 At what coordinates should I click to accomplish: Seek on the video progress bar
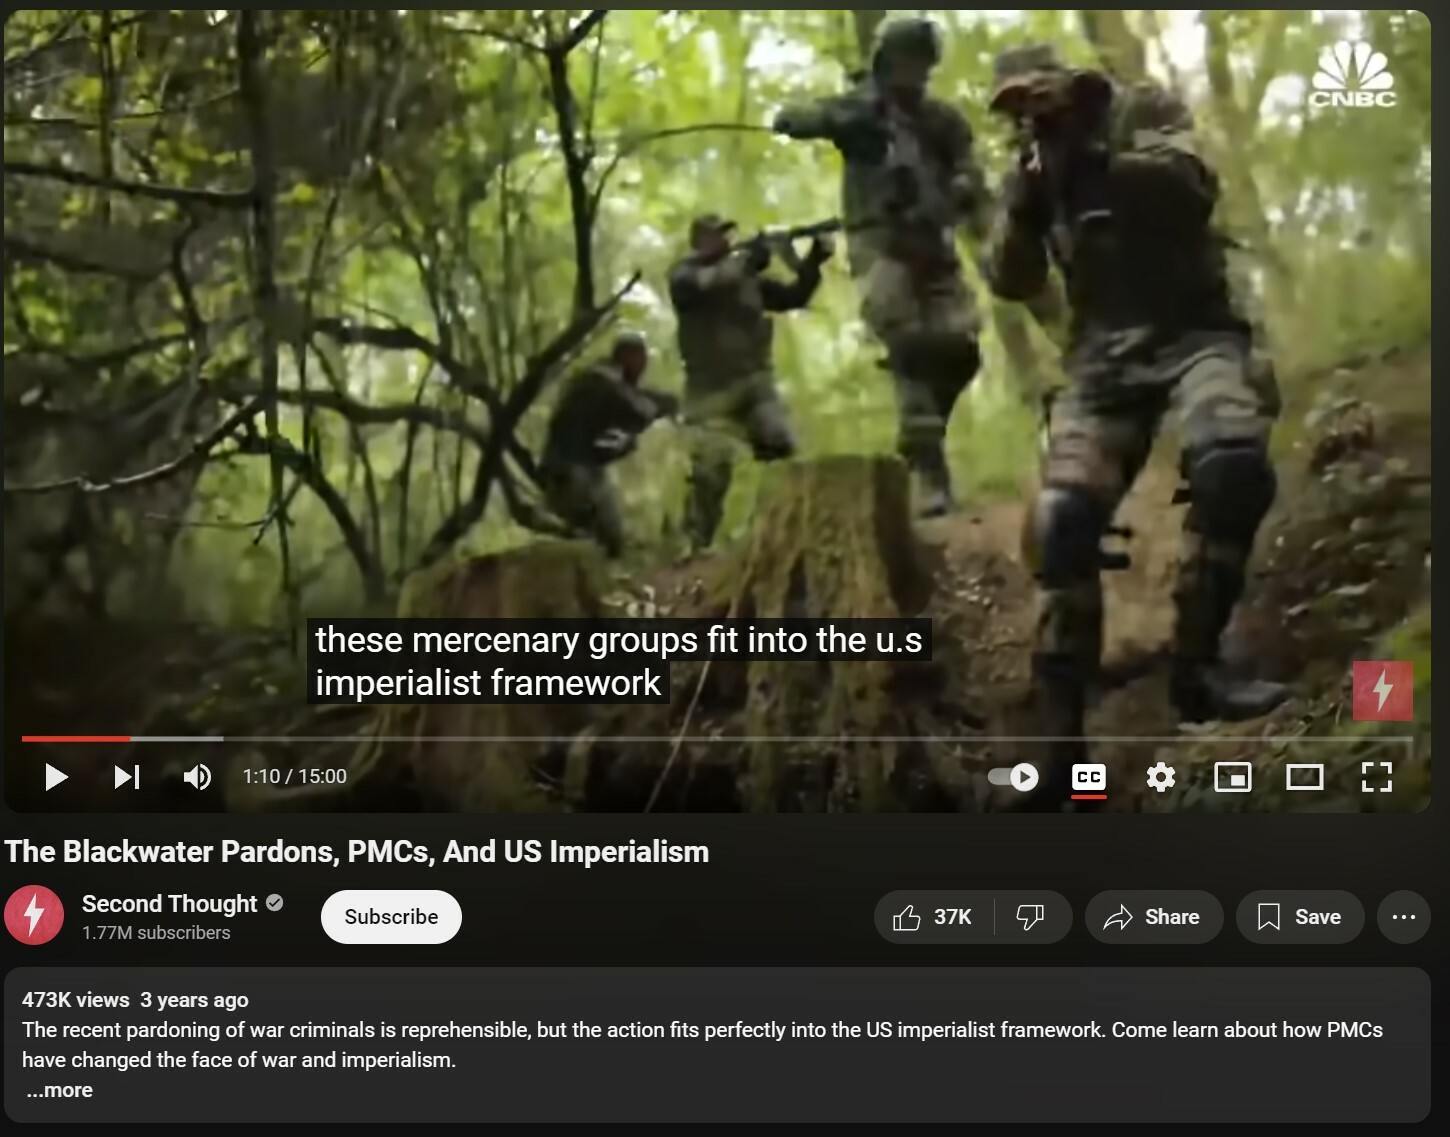(x=717, y=739)
